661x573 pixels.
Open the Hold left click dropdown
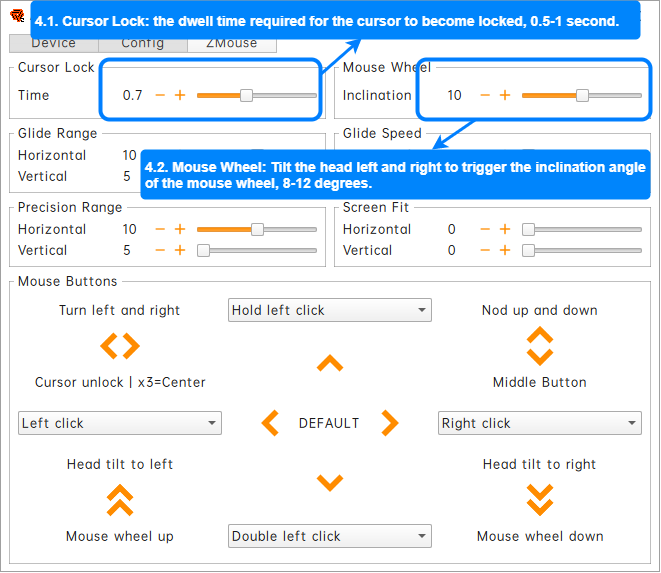329,310
